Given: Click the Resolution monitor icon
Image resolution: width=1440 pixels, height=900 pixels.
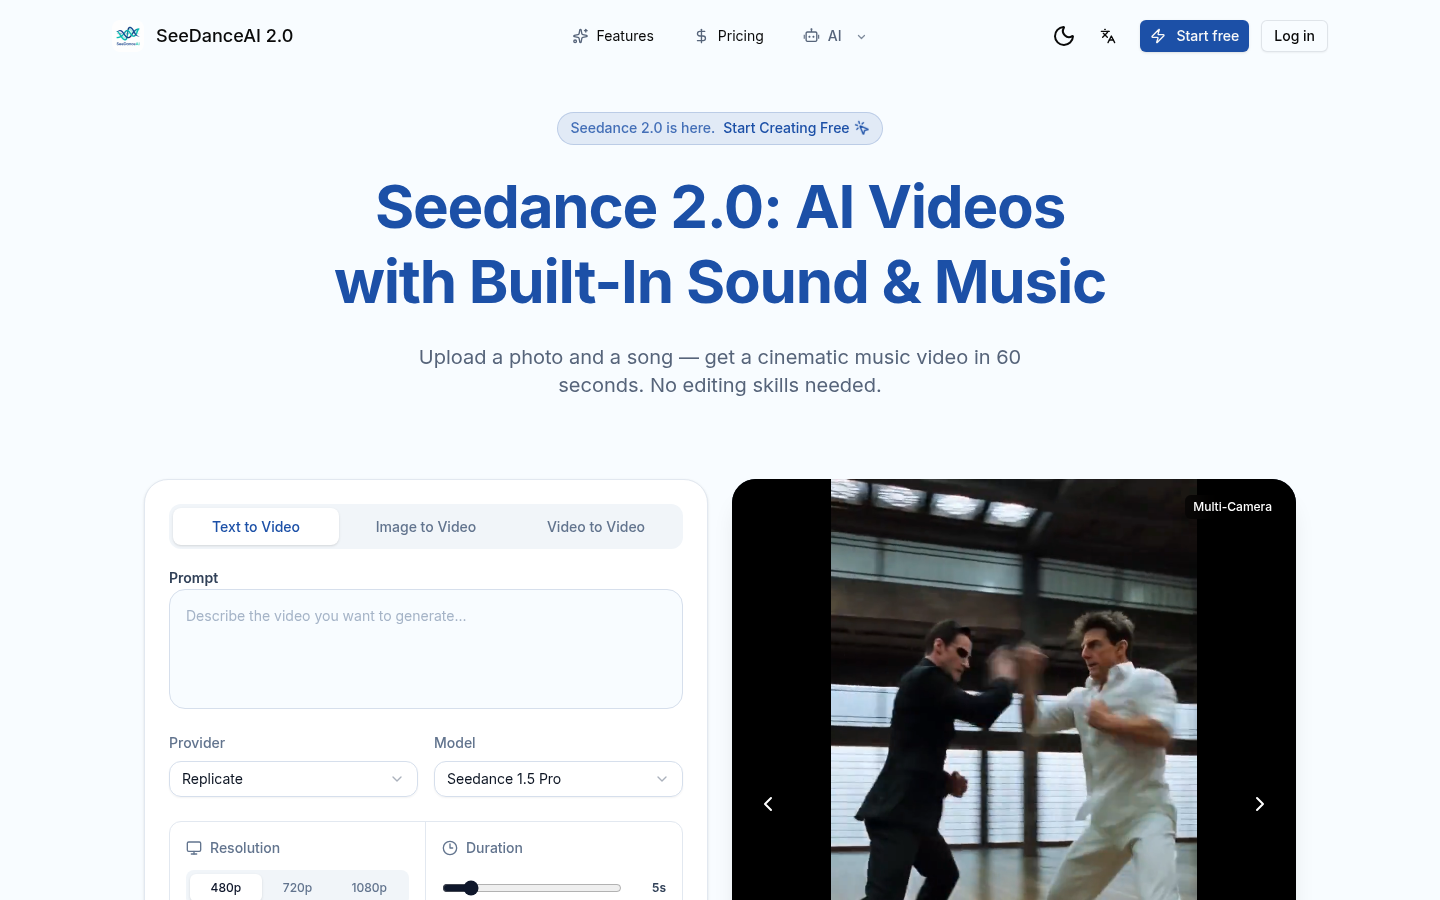Looking at the screenshot, I should 194,848.
